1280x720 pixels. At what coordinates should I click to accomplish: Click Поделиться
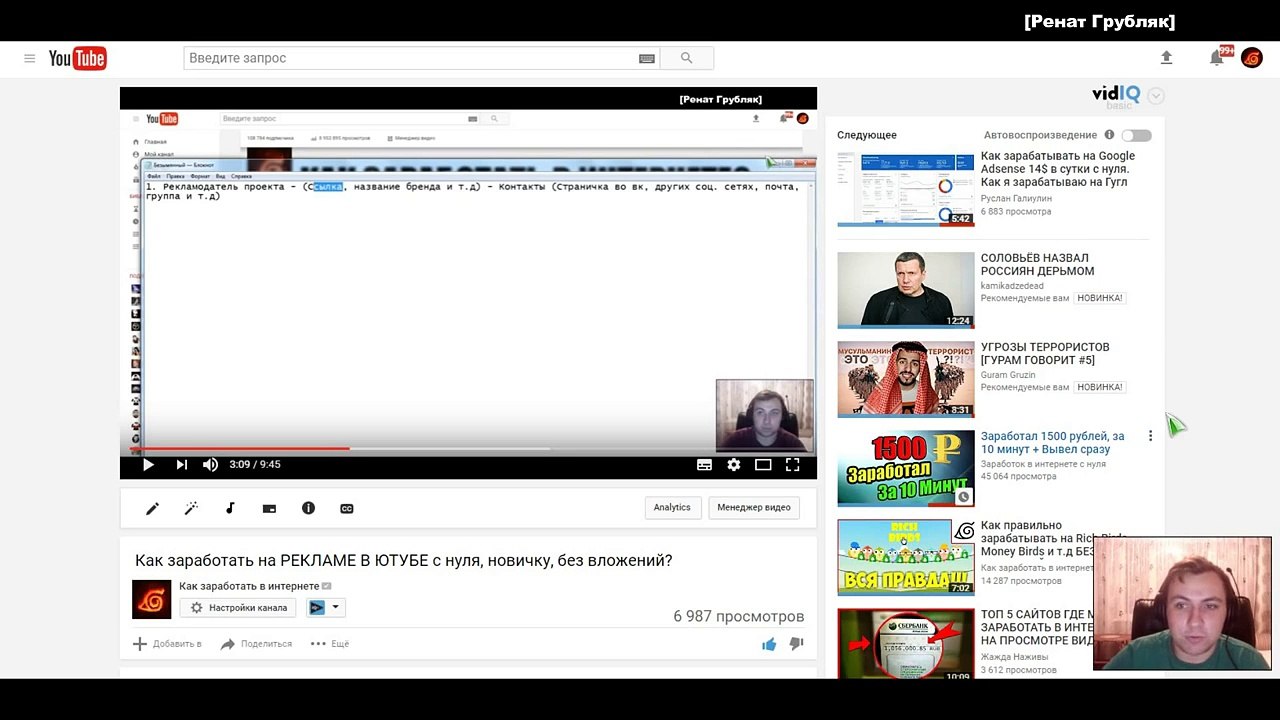256,644
